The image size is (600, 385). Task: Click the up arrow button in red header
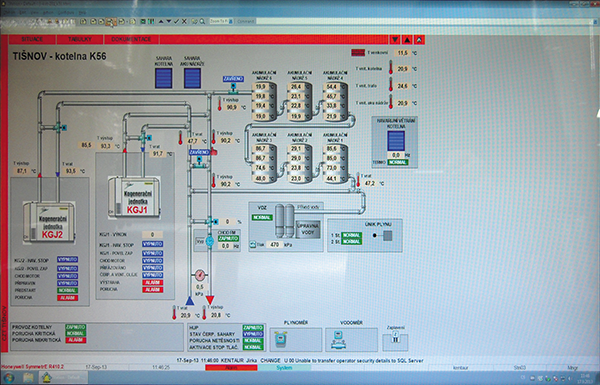pos(407,39)
